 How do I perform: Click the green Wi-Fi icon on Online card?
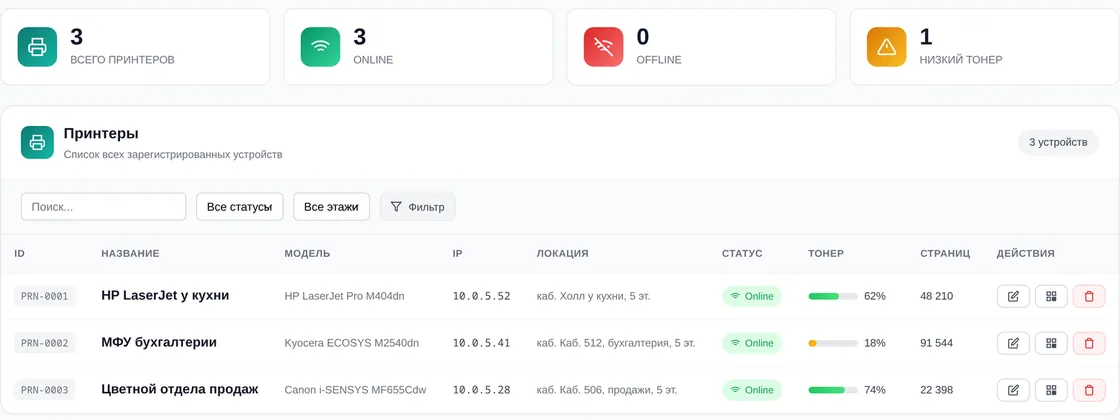click(320, 47)
